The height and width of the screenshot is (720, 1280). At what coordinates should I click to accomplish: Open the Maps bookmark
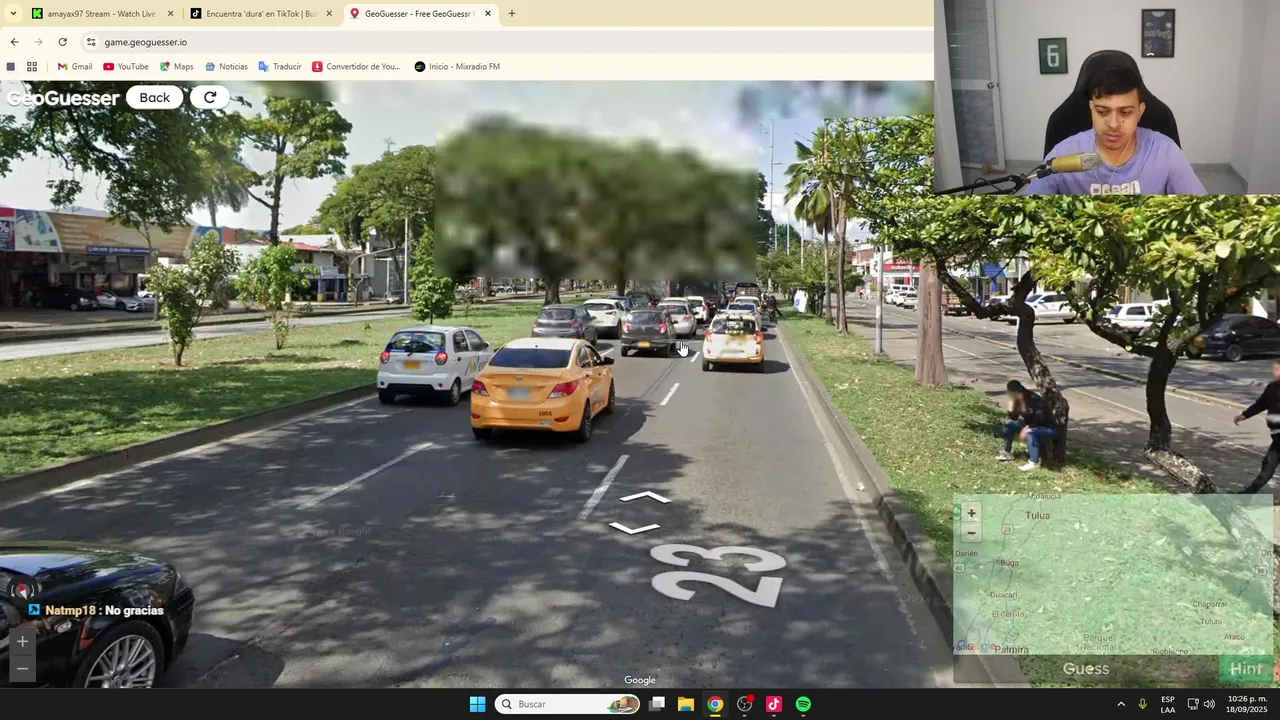pos(176,67)
